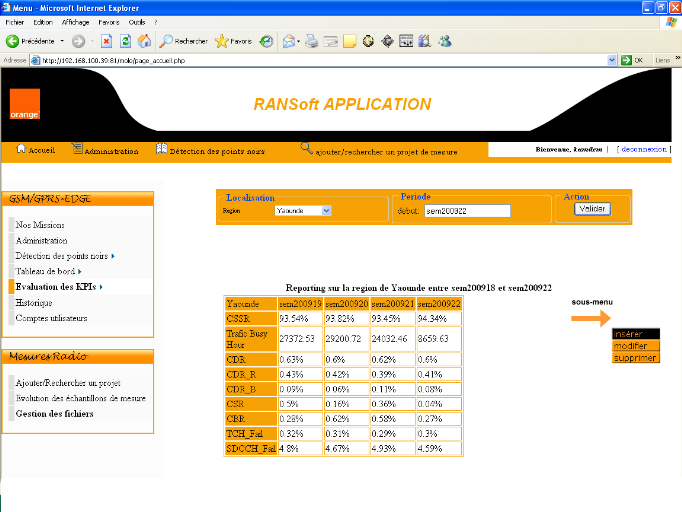The height and width of the screenshot is (512, 682).
Task: Click the browser Home icon
Action: [144, 41]
